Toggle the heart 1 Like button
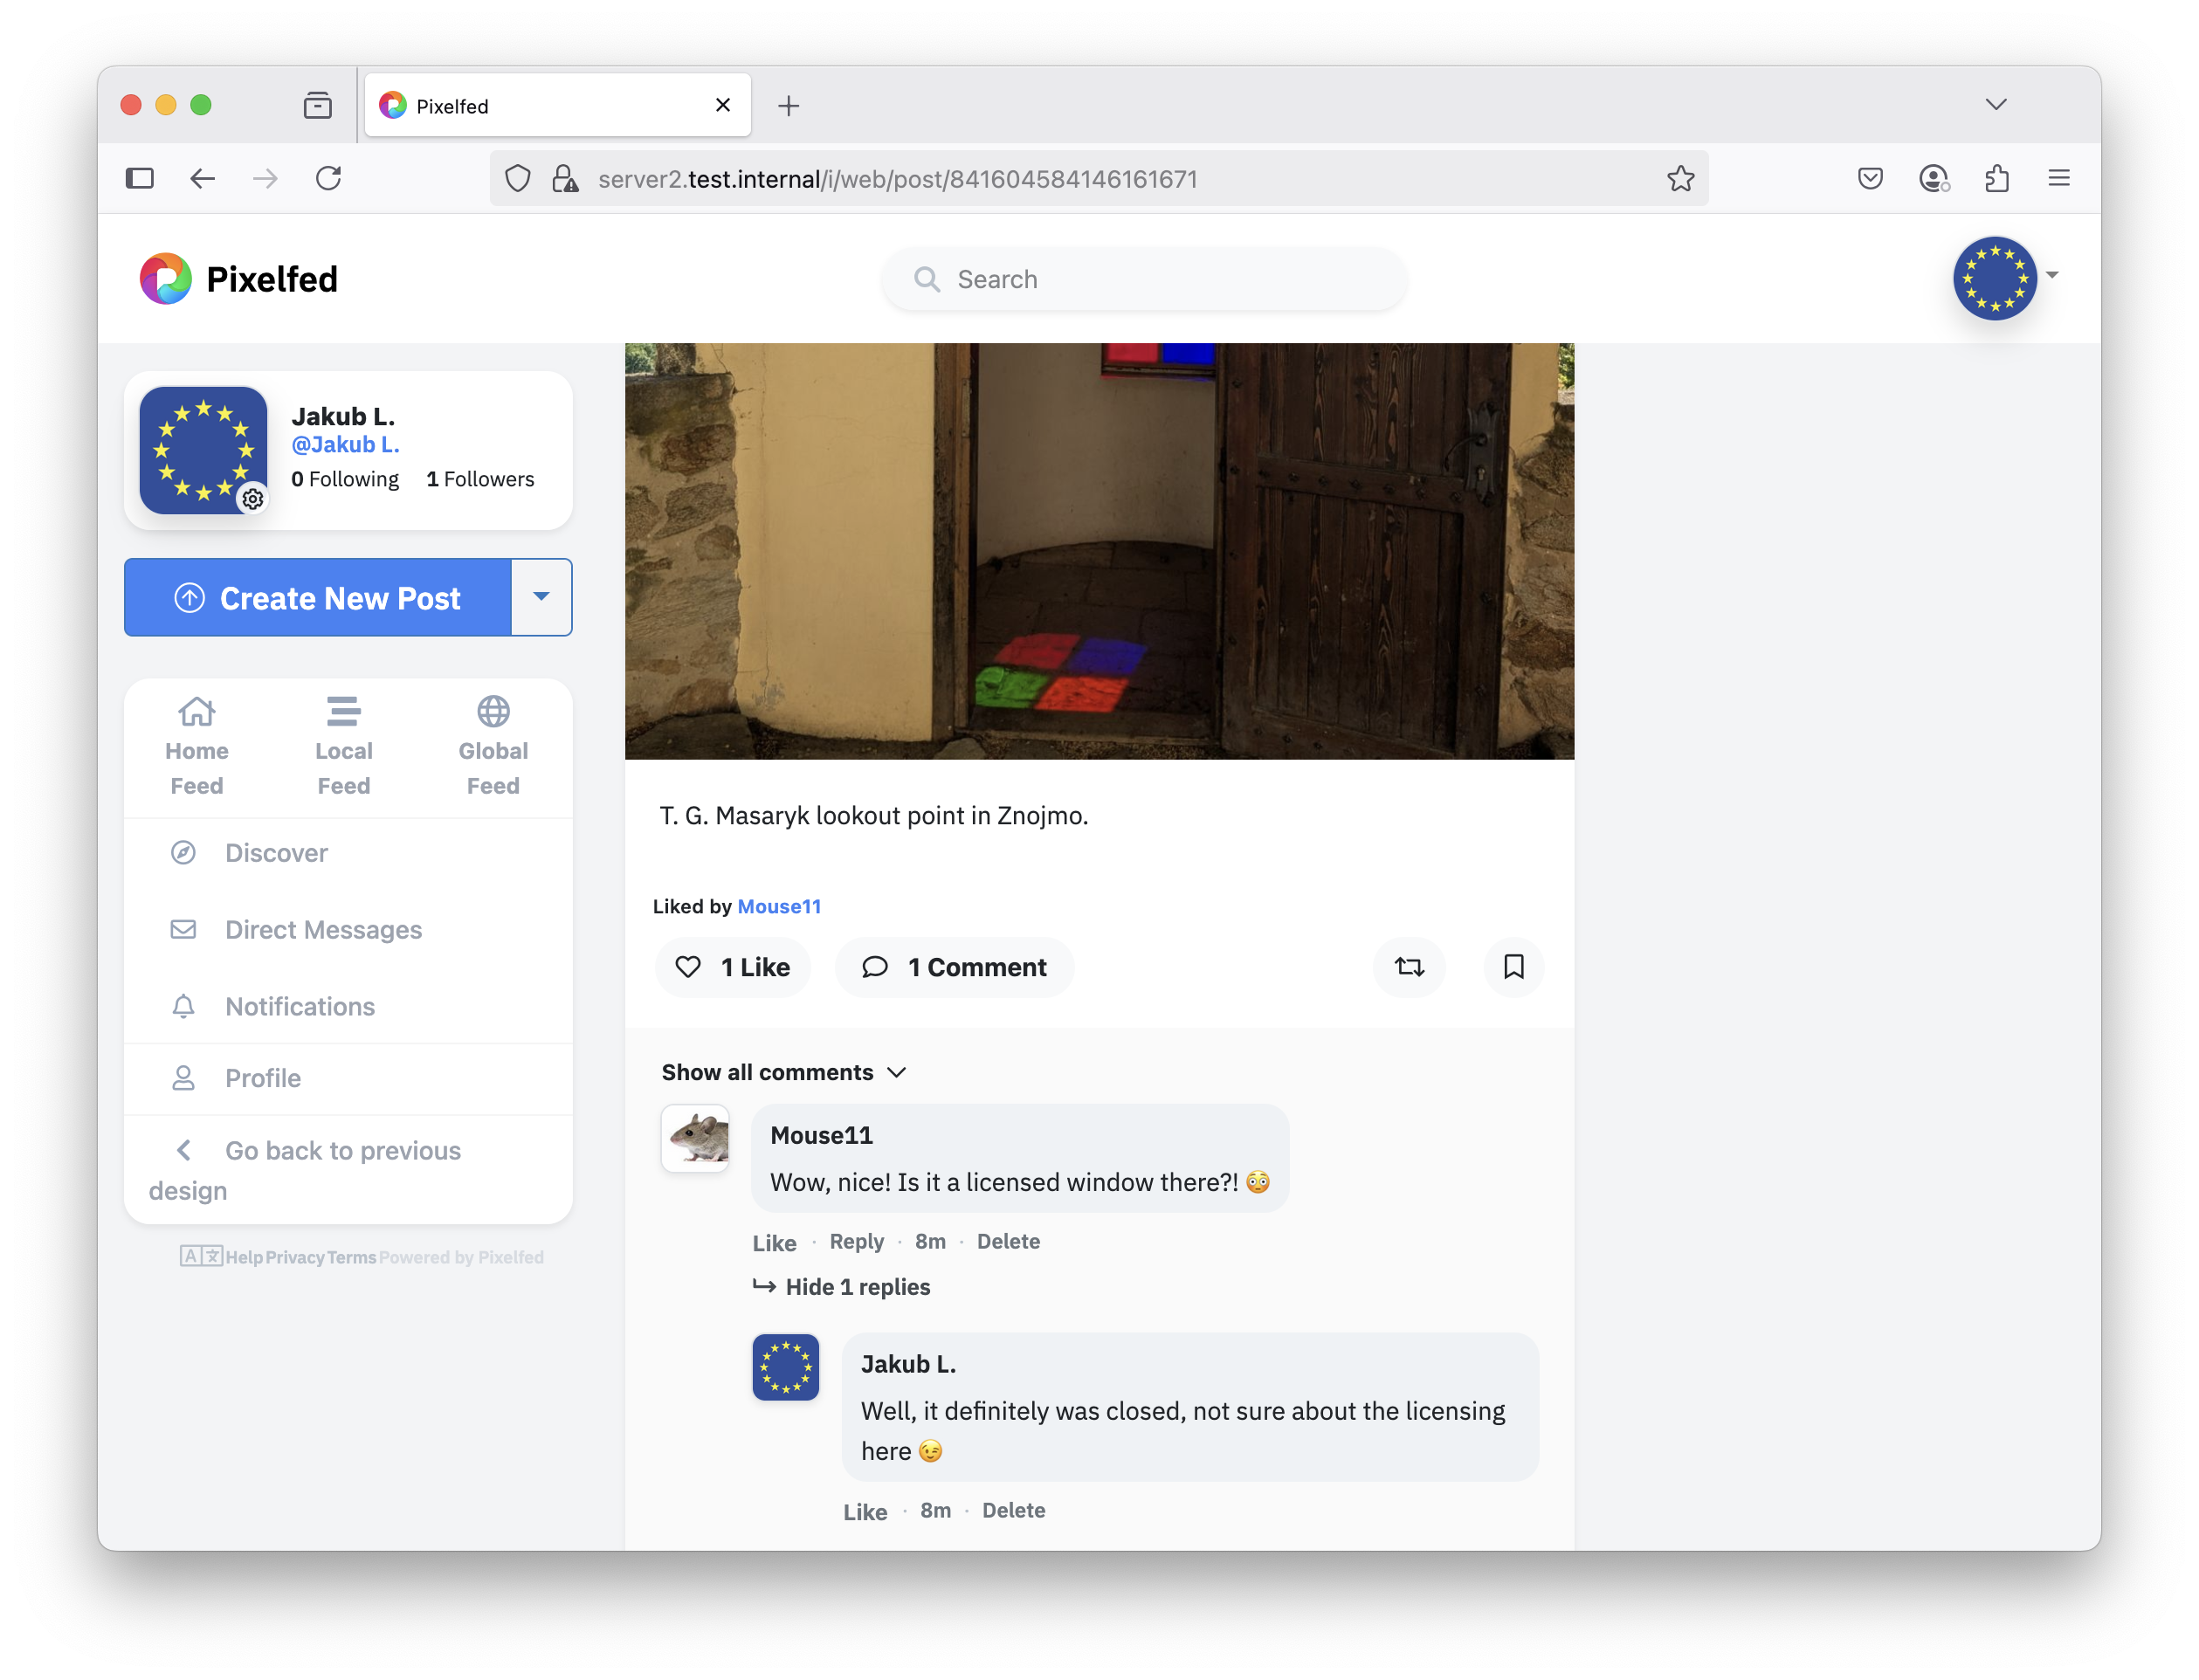 733,967
